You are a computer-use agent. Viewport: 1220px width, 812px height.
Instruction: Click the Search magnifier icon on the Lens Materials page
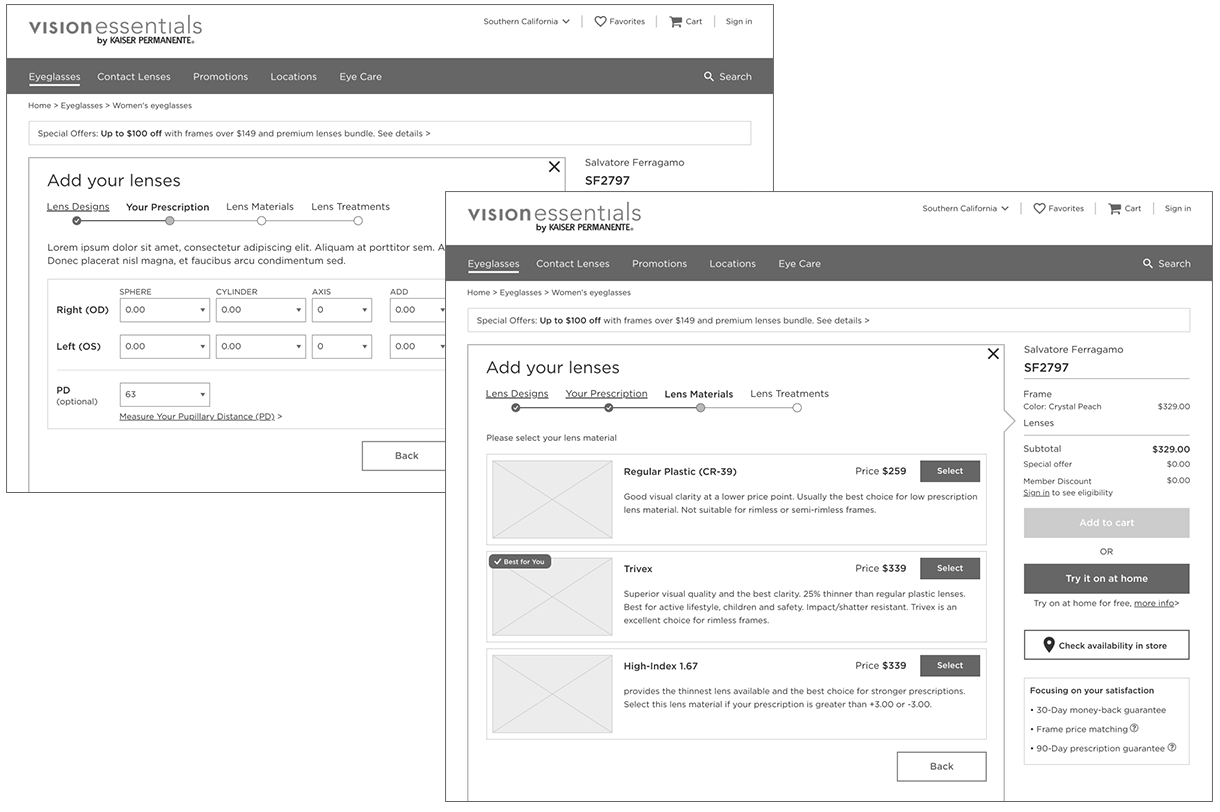point(1148,264)
